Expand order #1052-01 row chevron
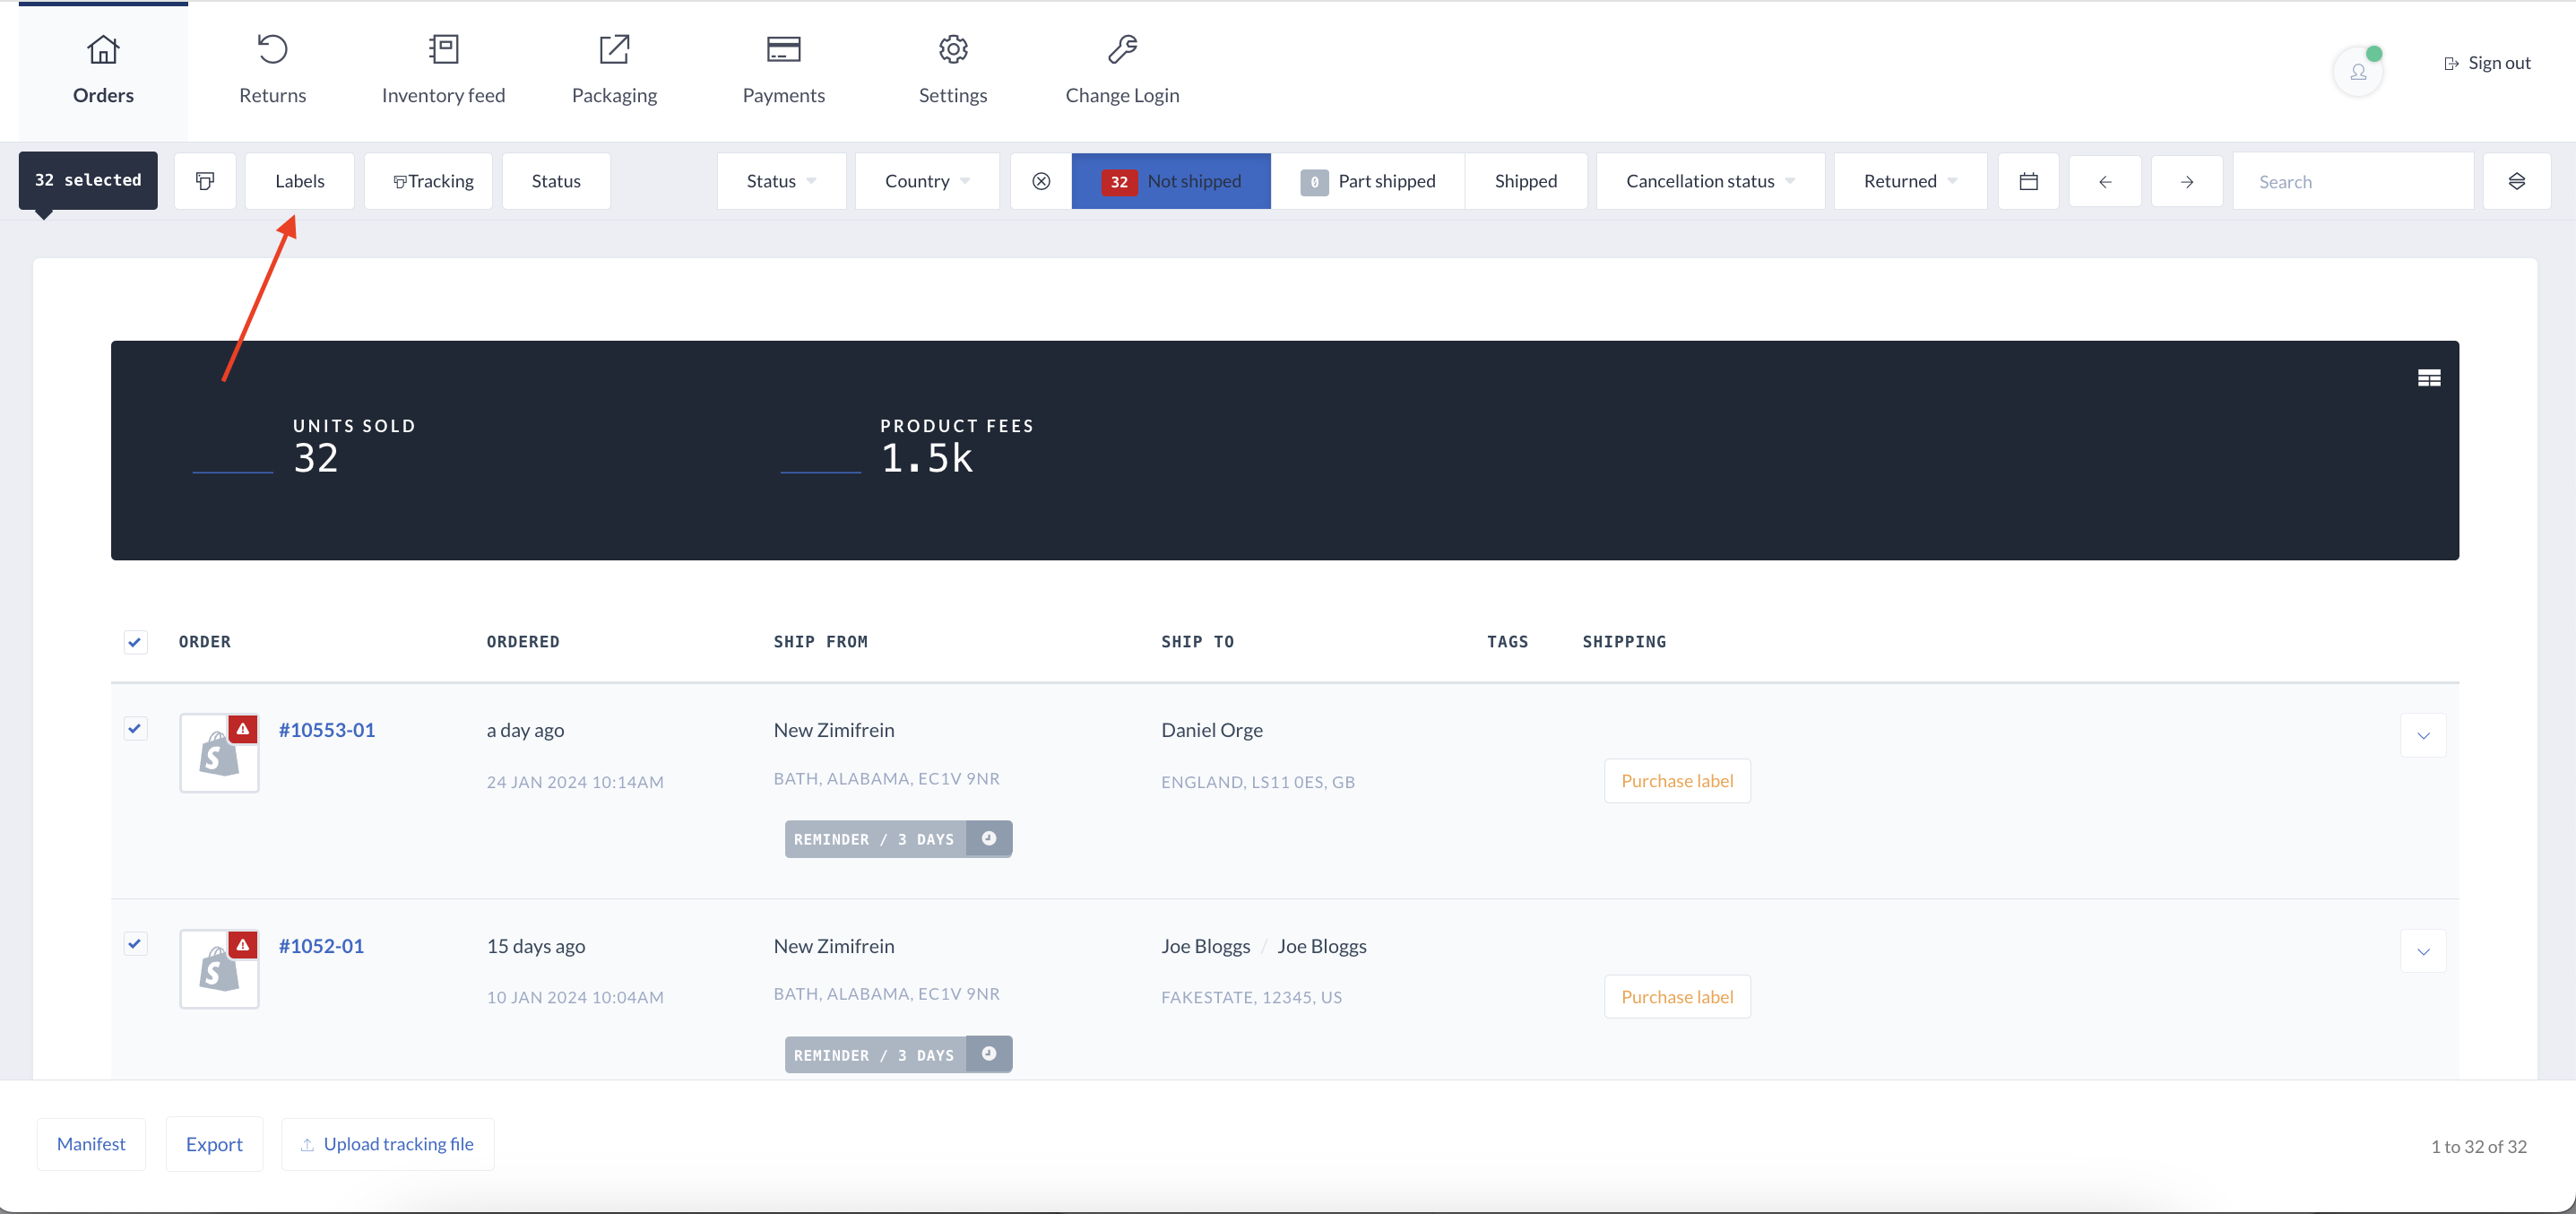The image size is (2576, 1214). coord(2423,951)
